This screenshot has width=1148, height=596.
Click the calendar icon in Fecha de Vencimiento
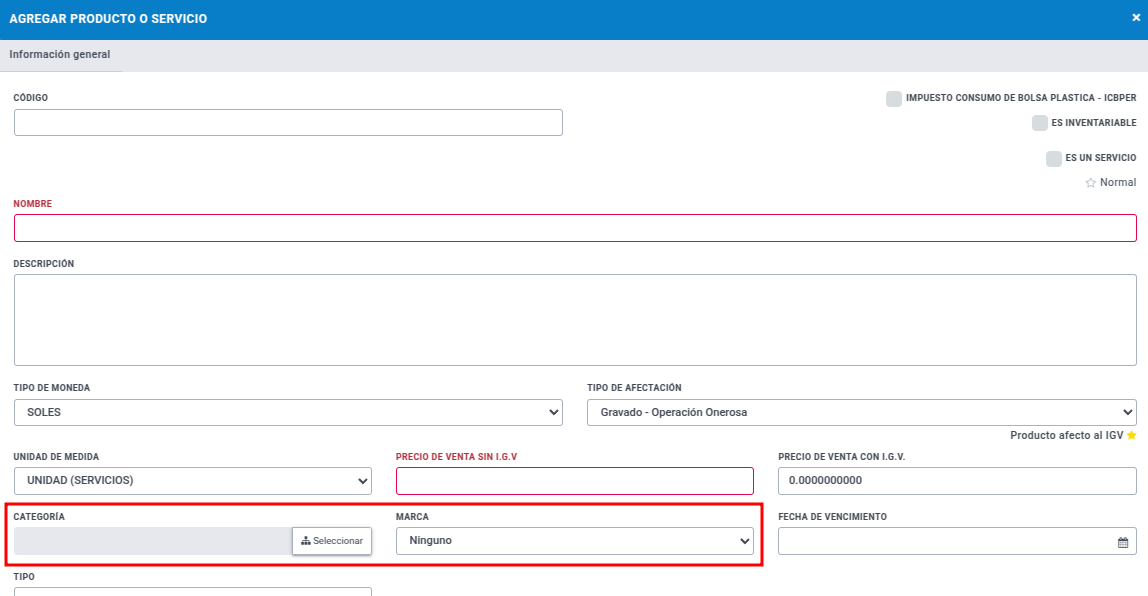[1122, 543]
